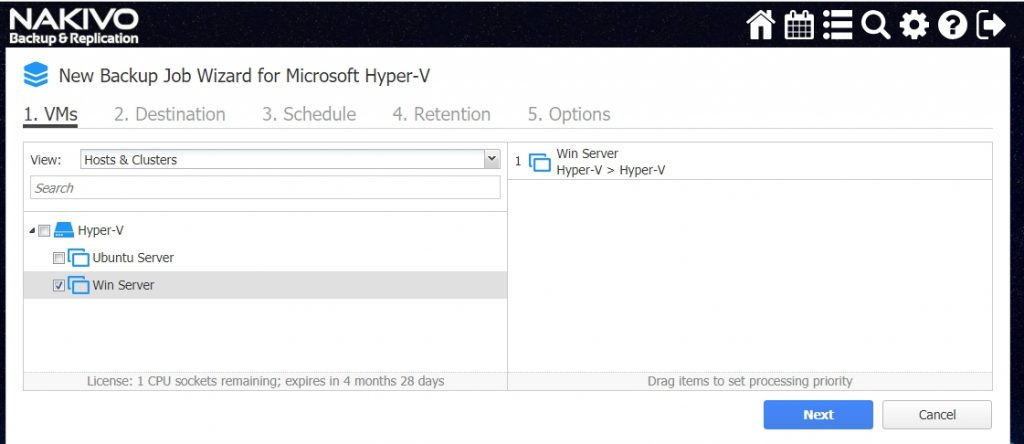Viewport: 1024px width, 444px height.
Task: Enable the Ubuntu Server checkbox
Action: coord(59,258)
